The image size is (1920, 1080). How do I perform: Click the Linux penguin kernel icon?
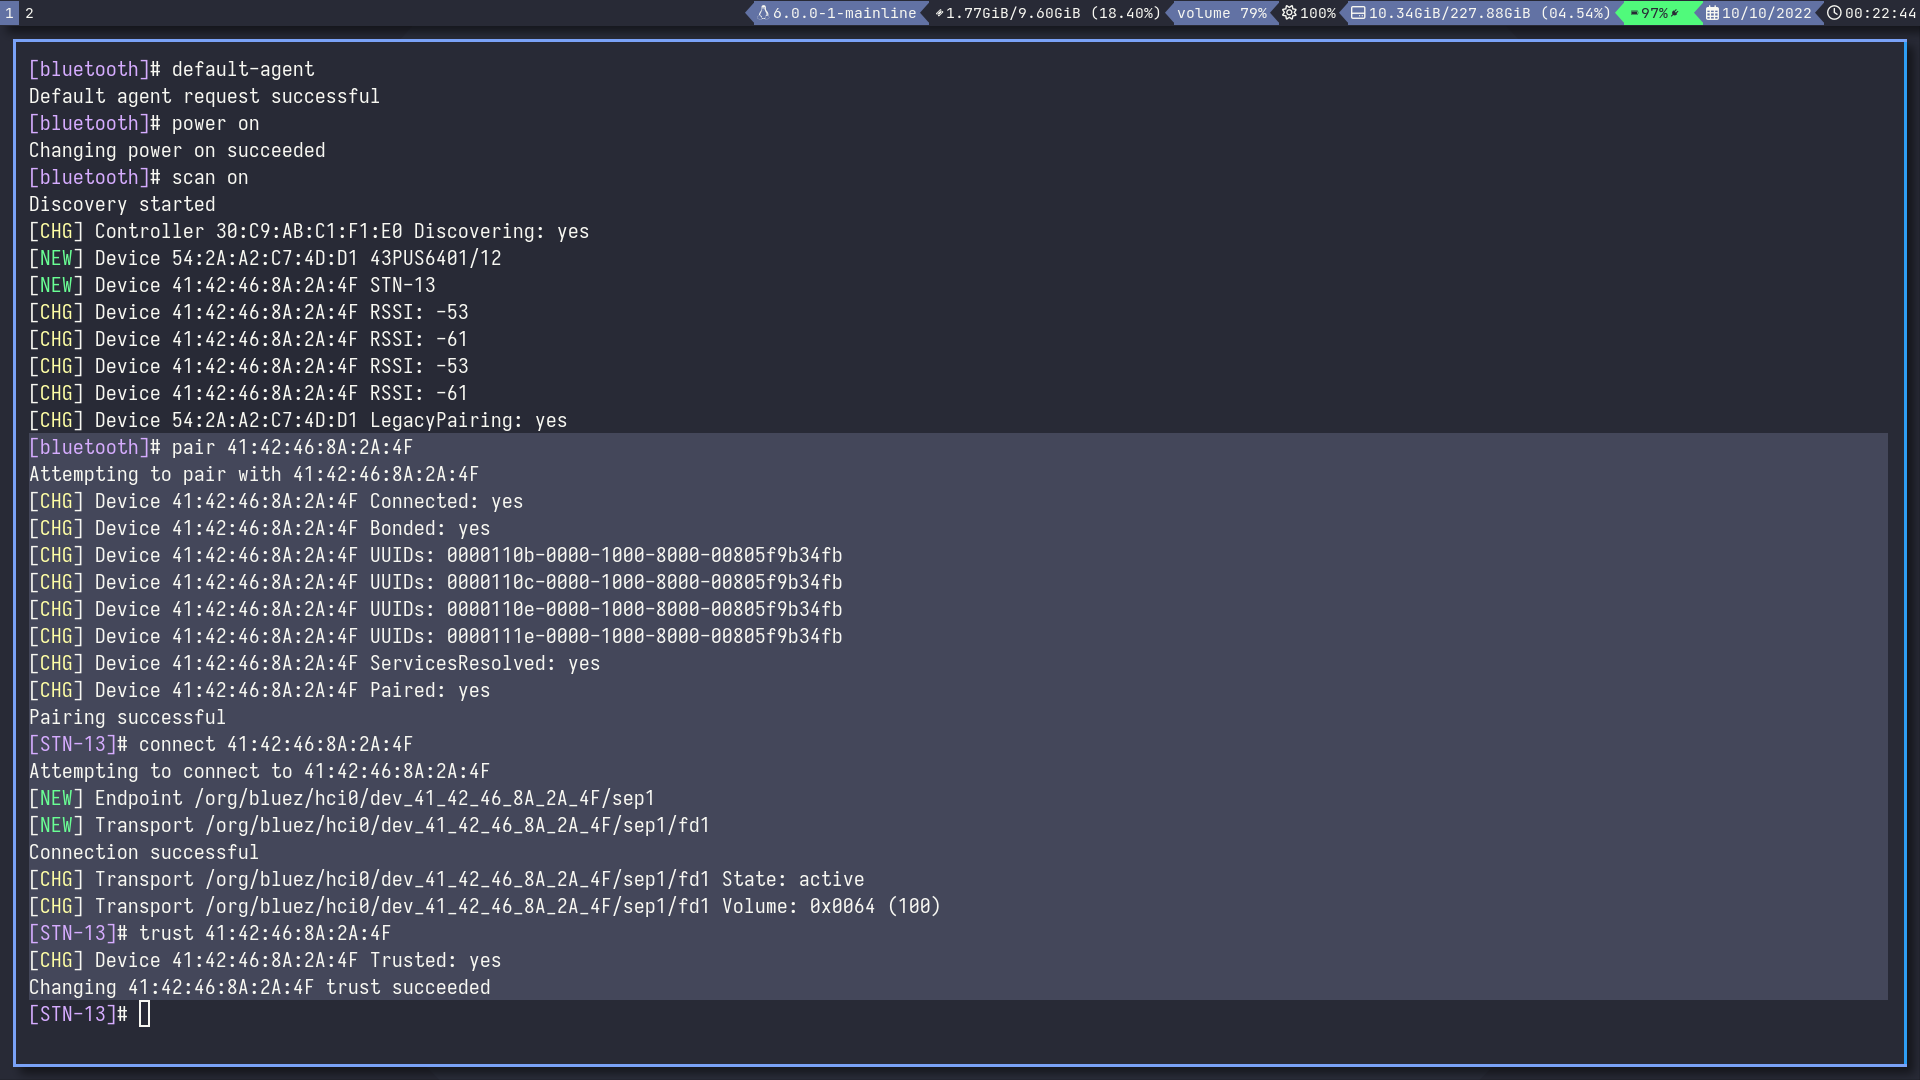point(764,13)
